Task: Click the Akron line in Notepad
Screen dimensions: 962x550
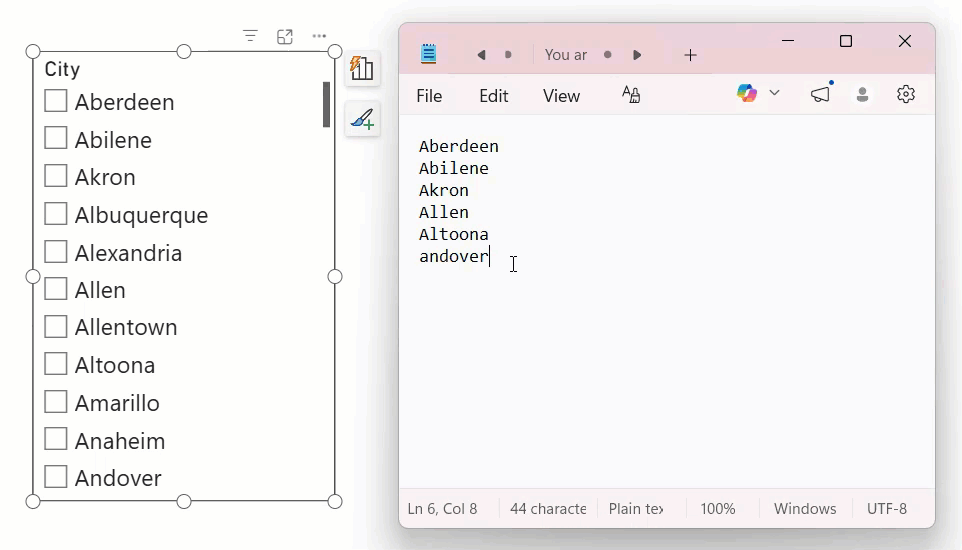Action: 444,190
